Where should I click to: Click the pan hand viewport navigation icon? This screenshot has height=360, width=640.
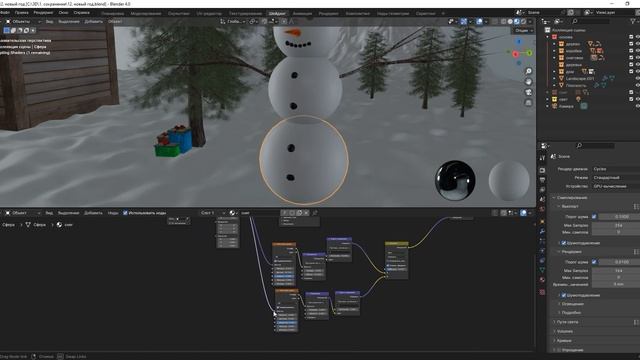(x=528, y=82)
